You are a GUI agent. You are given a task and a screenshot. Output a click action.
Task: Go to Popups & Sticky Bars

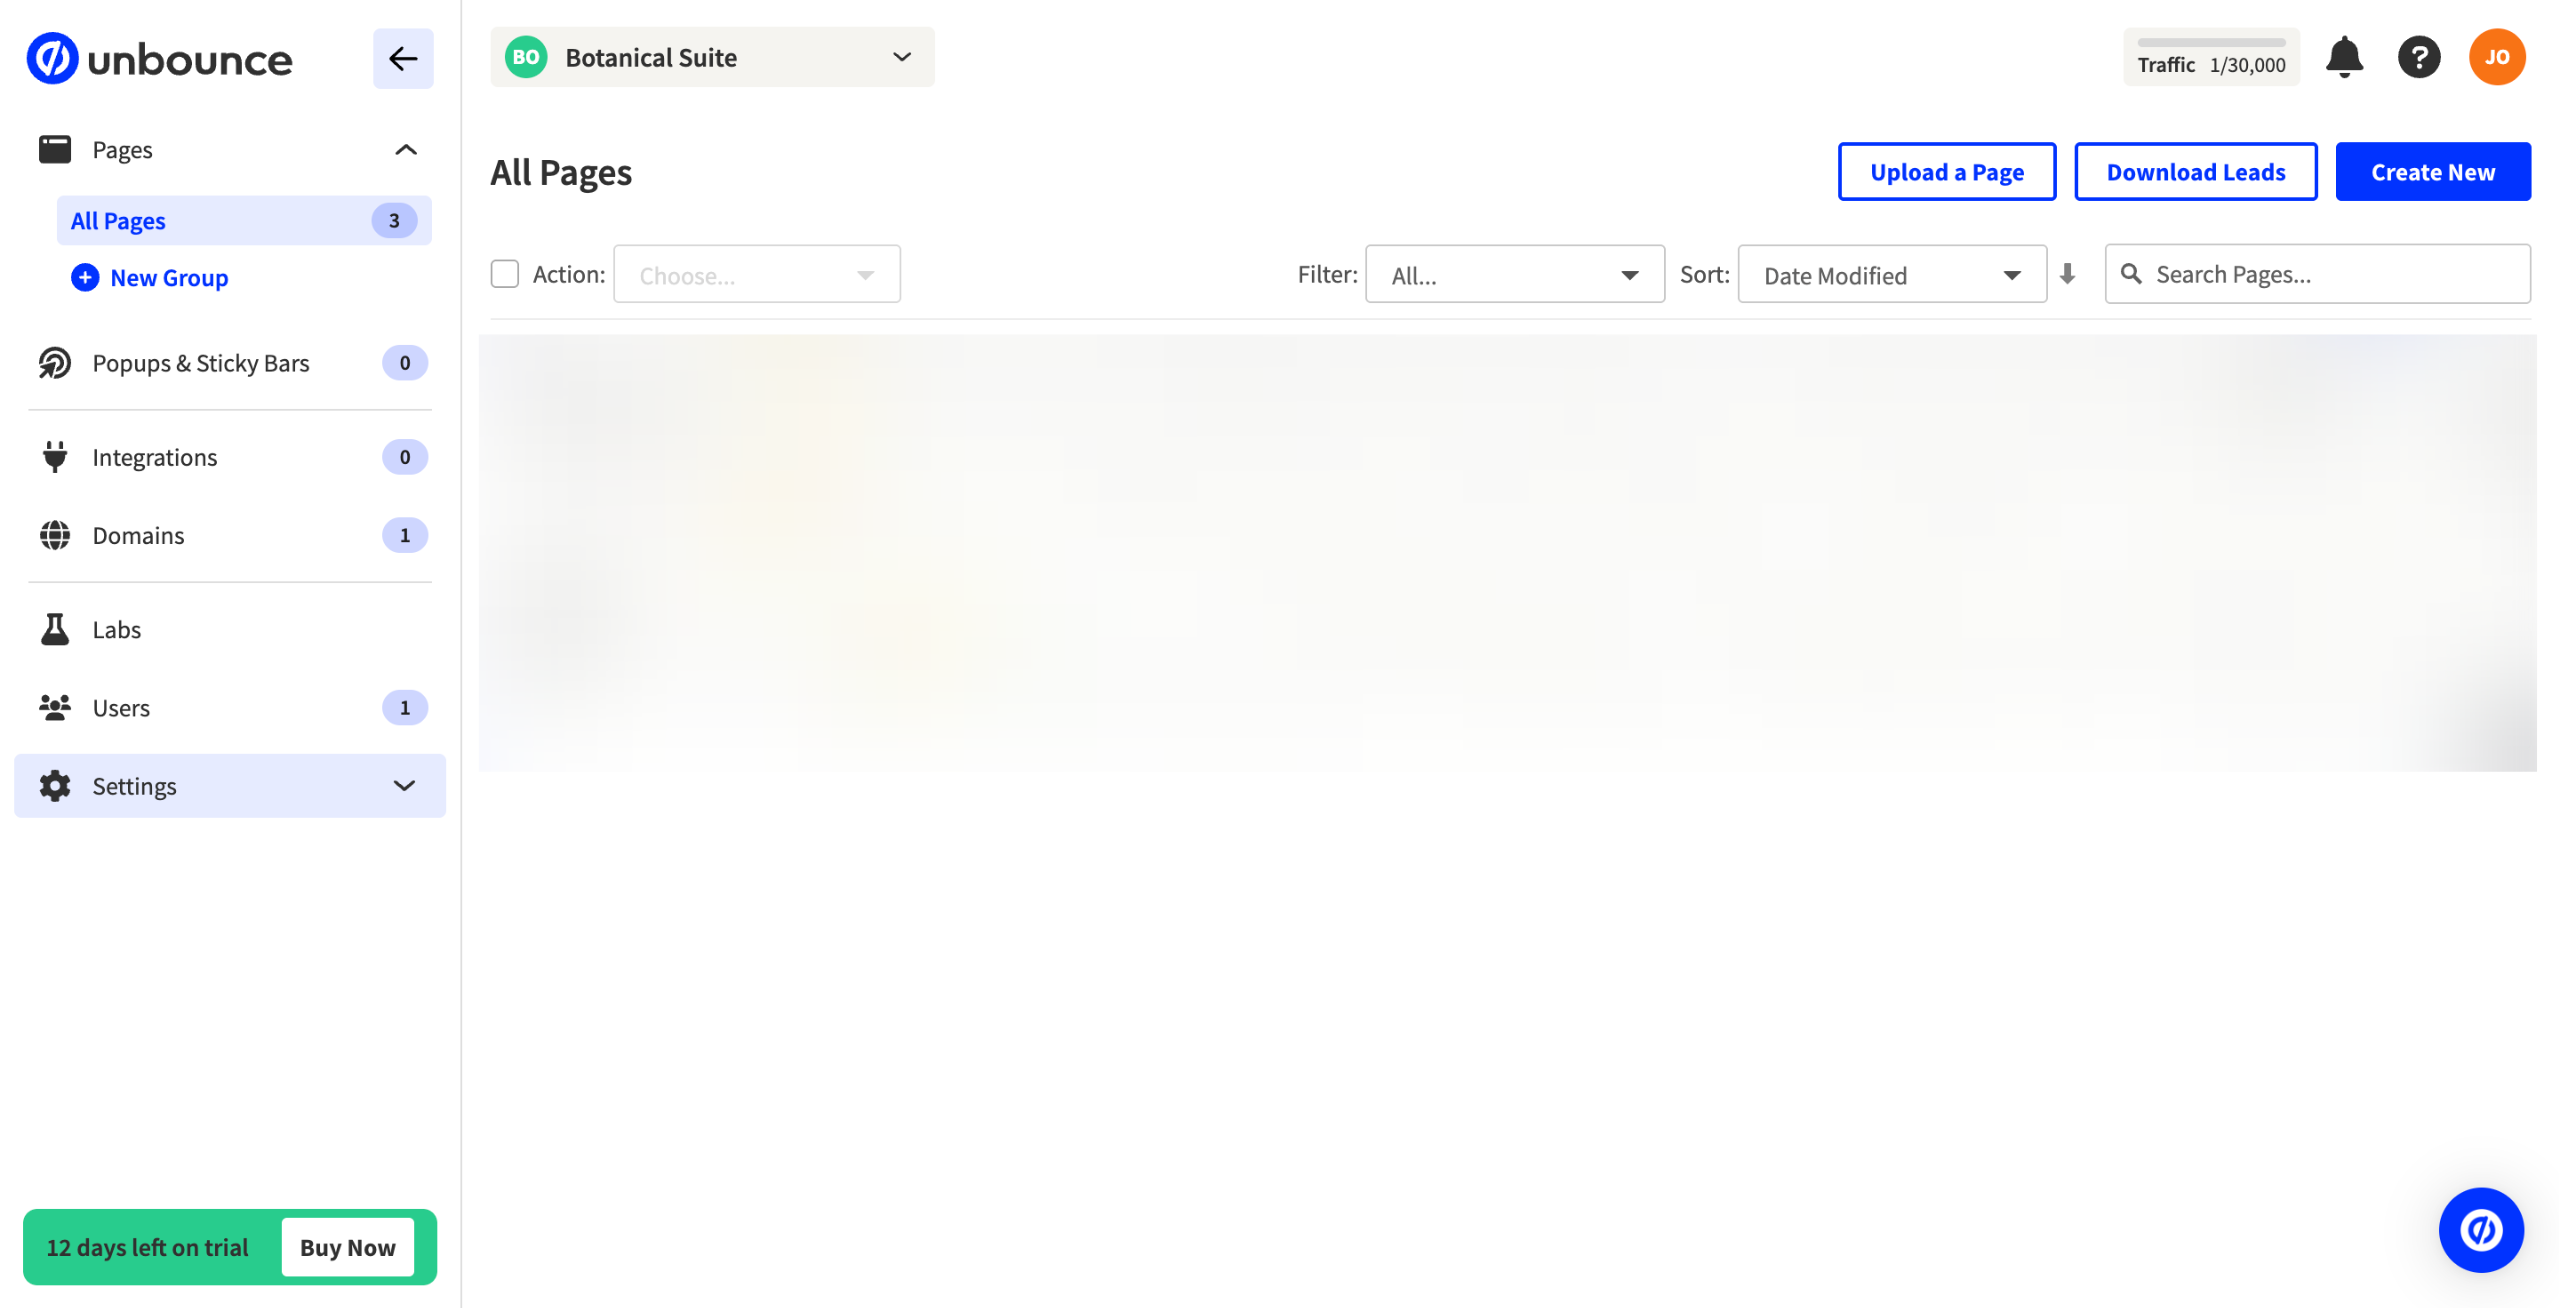200,363
